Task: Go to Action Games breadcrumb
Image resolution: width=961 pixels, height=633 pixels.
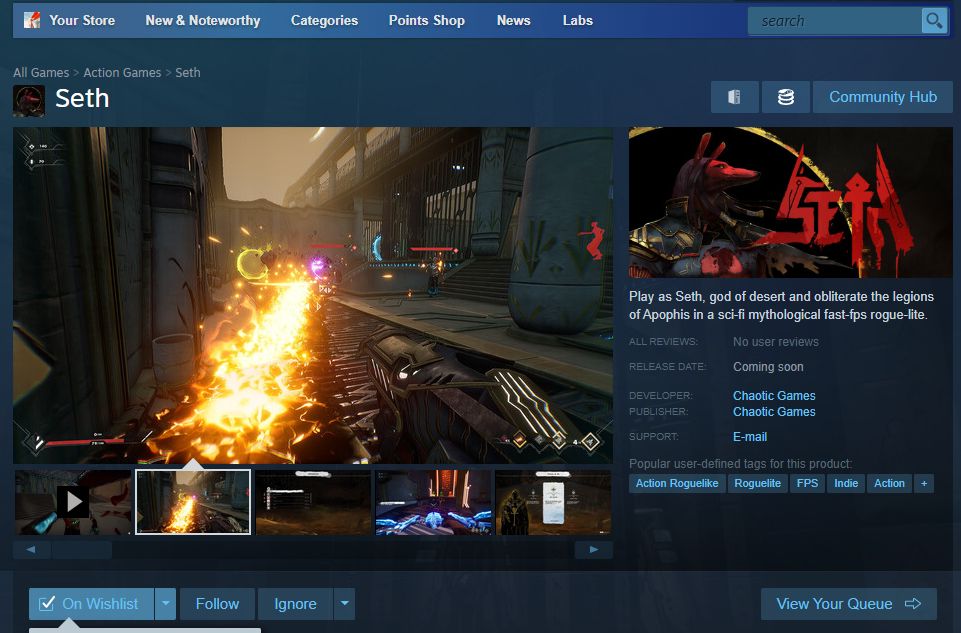Action: tap(122, 72)
